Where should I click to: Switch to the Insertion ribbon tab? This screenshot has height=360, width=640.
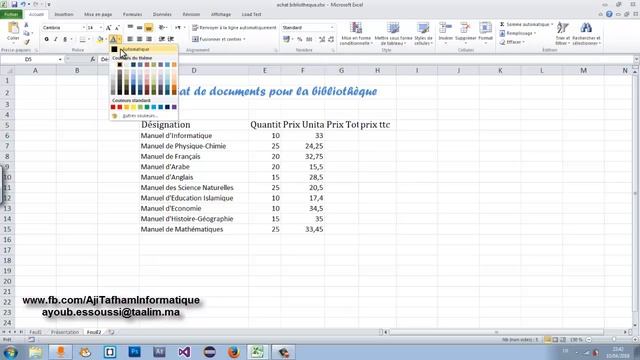[64, 14]
